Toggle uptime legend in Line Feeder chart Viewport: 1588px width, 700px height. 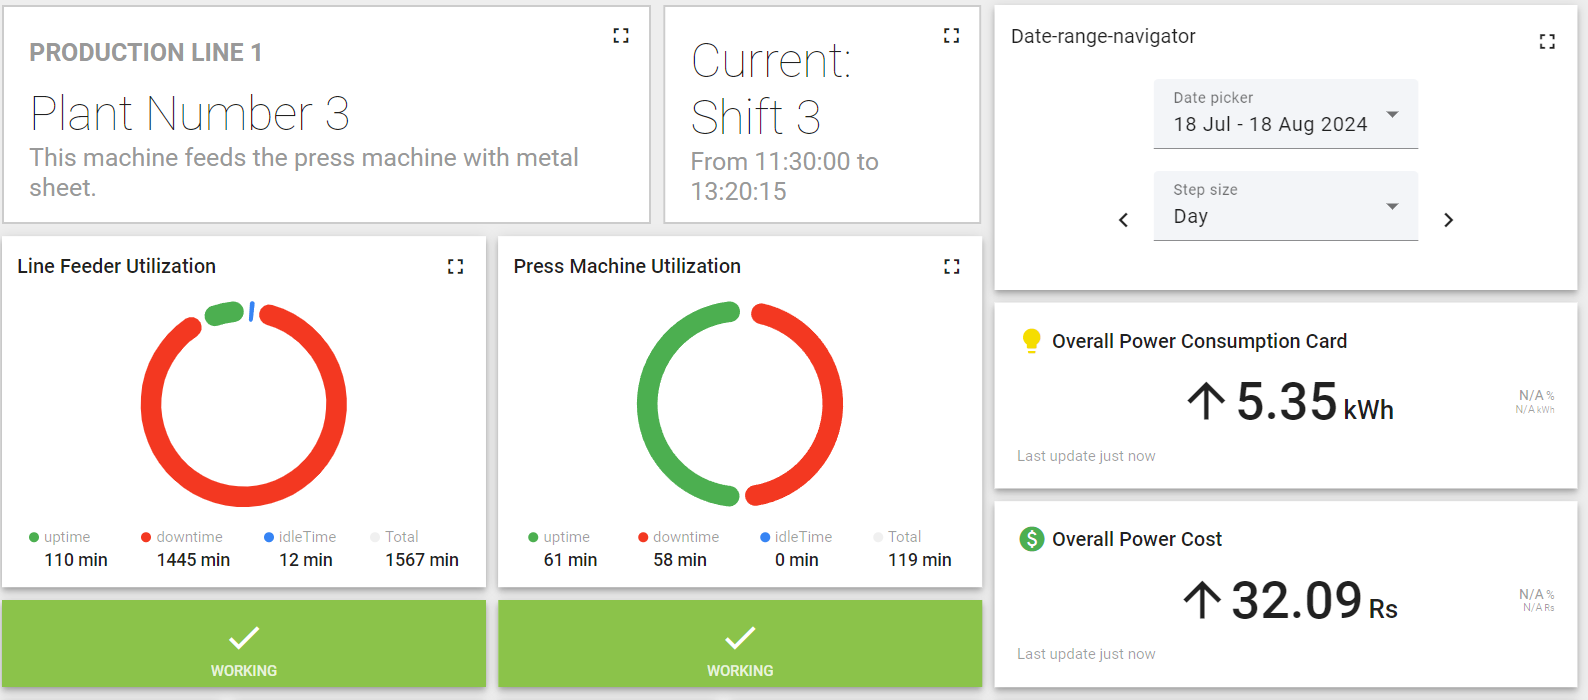point(60,537)
